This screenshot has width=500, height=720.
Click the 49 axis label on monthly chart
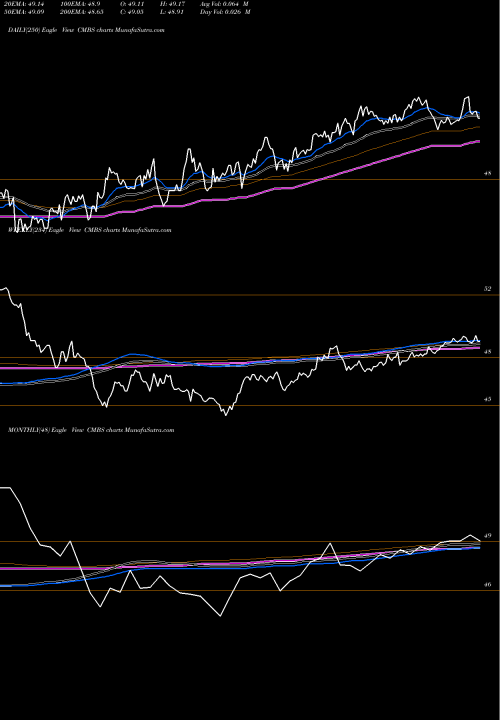[488, 535]
